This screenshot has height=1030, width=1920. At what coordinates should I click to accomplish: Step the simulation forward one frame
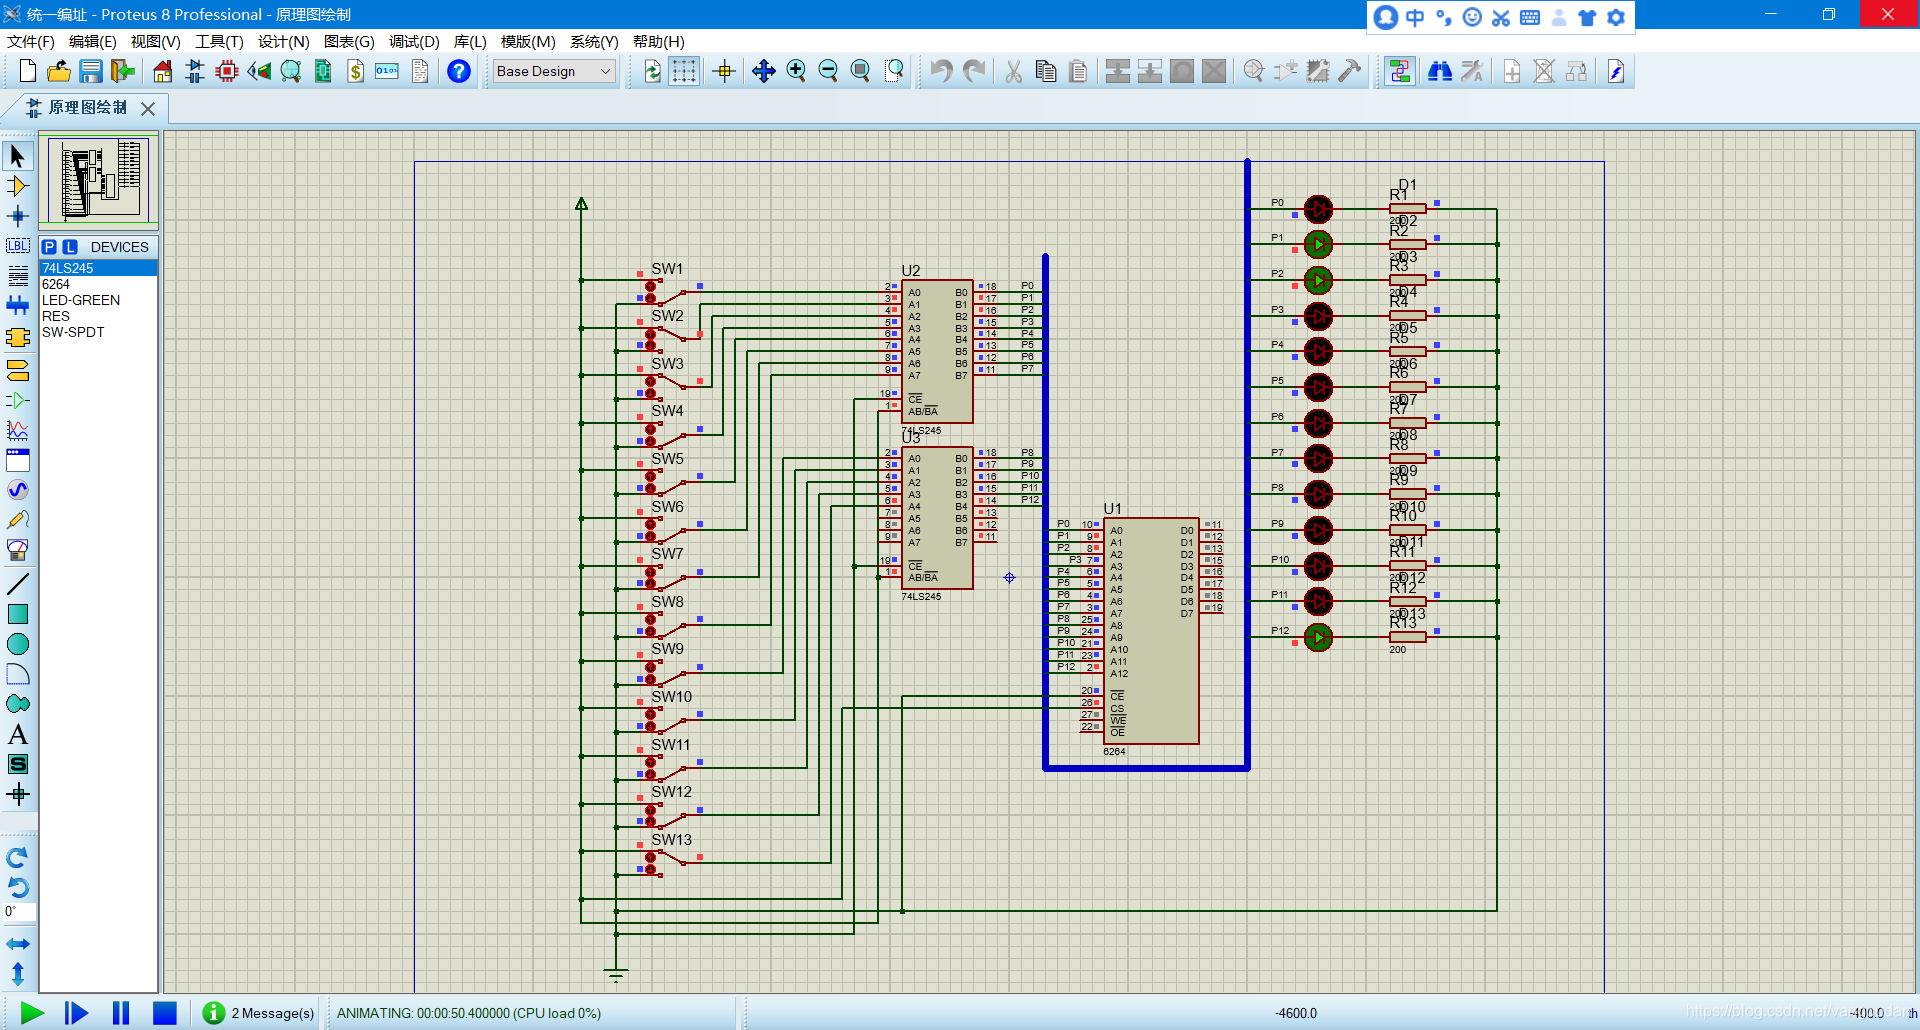76,1013
